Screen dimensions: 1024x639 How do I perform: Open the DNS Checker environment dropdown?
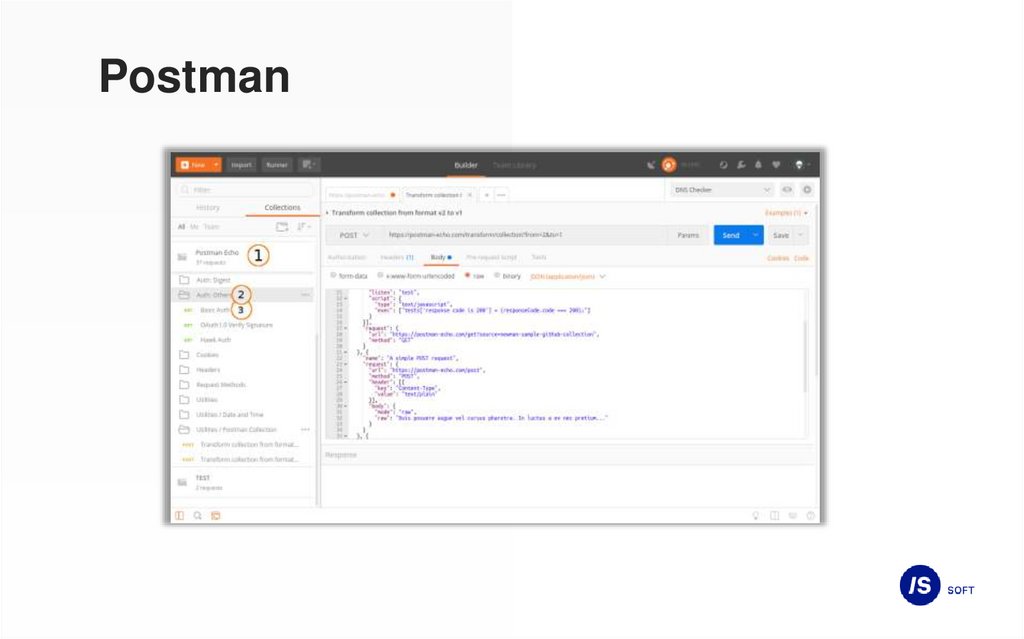pyautogui.click(x=722, y=189)
